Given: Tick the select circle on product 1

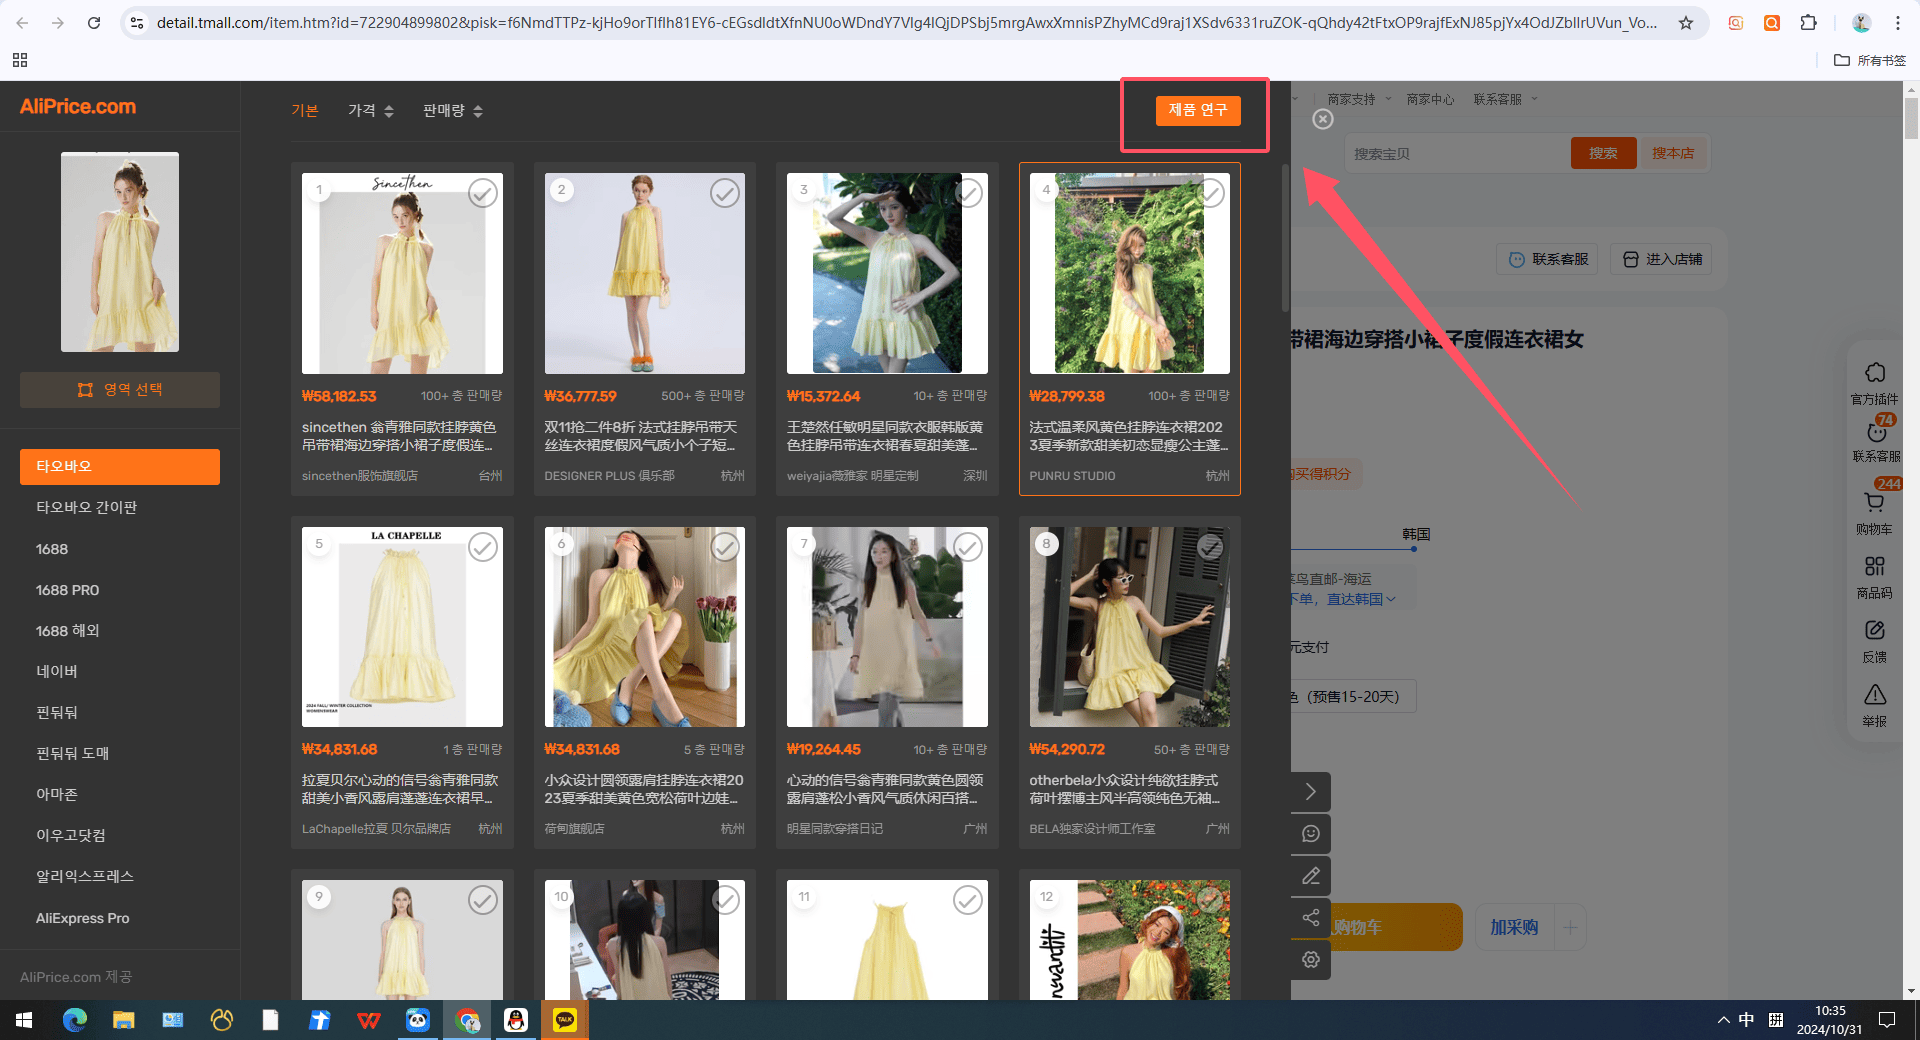Looking at the screenshot, I should (483, 193).
